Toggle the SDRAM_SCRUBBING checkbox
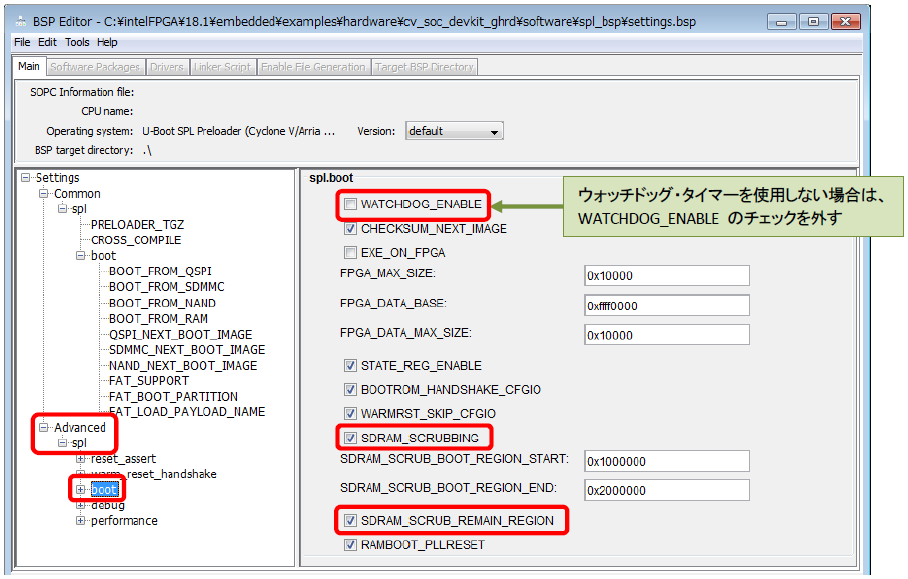The height and width of the screenshot is (579, 908). [350, 438]
